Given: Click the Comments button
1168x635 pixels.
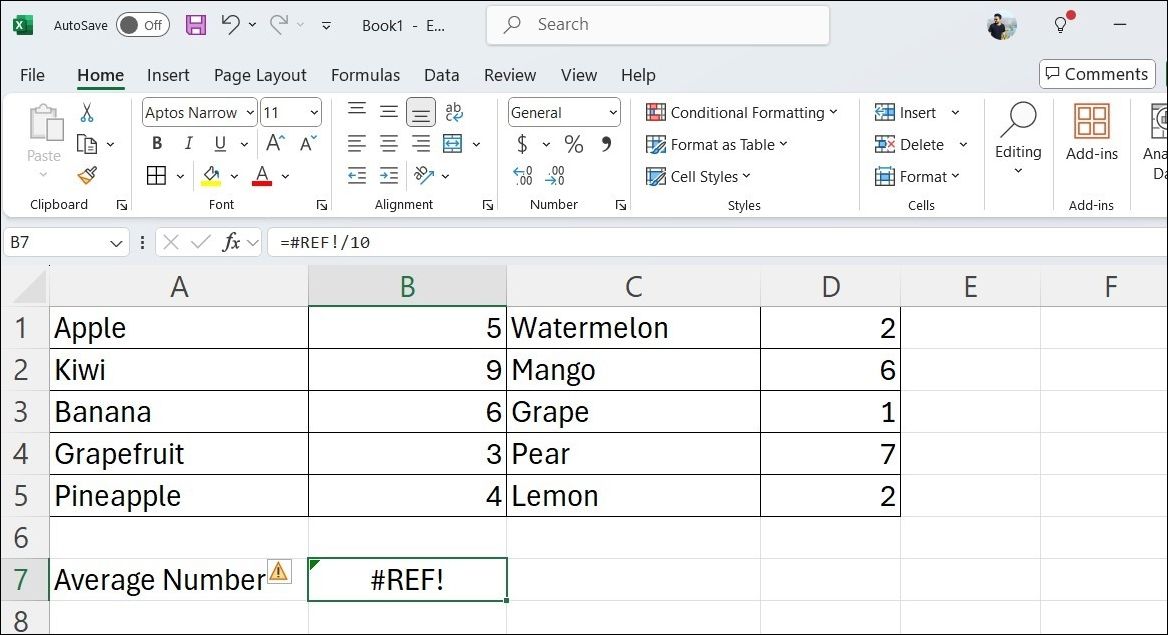Looking at the screenshot, I should click(x=1096, y=74).
